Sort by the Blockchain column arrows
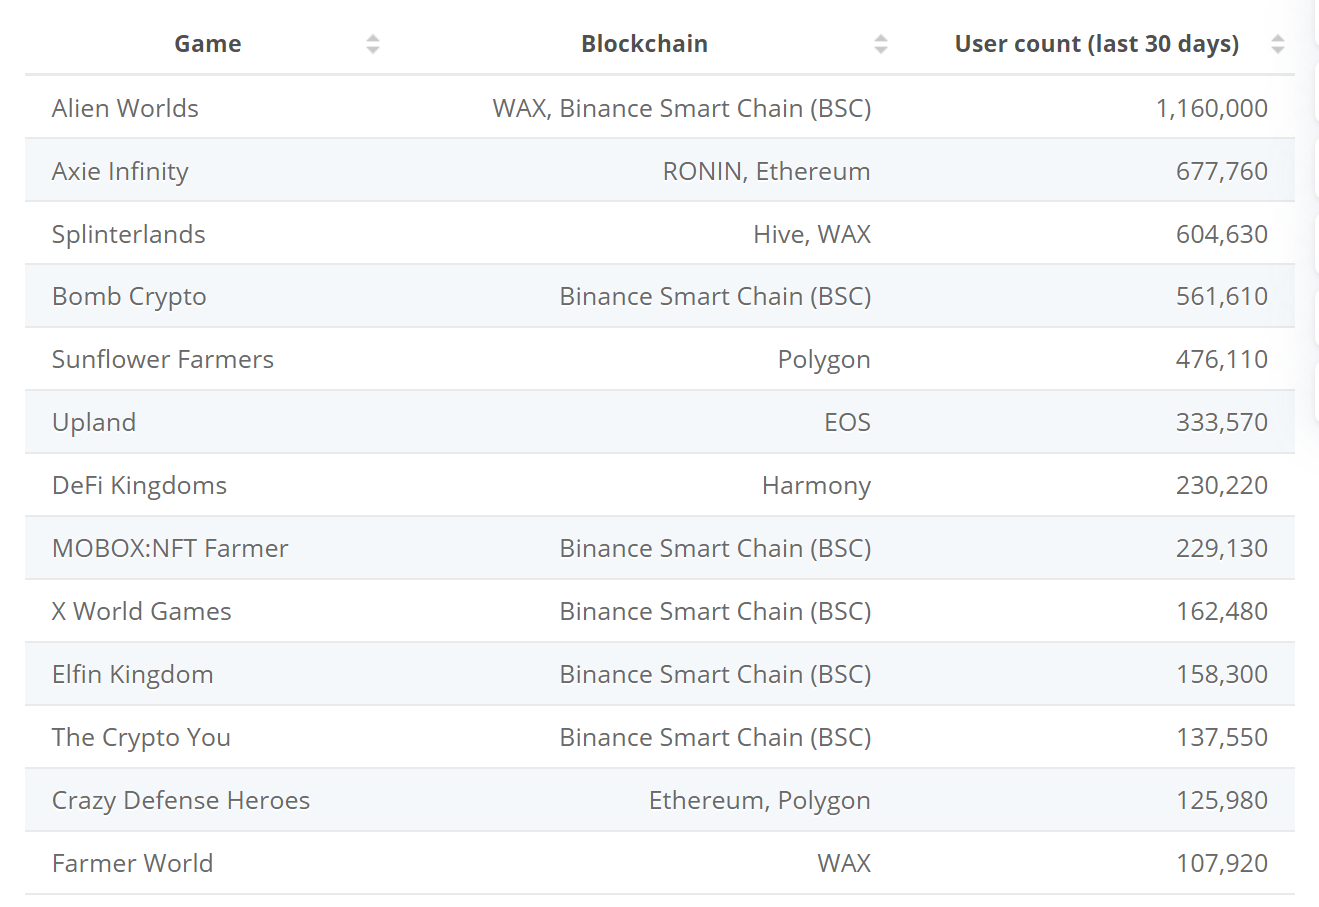1319x907 pixels. coord(881,44)
